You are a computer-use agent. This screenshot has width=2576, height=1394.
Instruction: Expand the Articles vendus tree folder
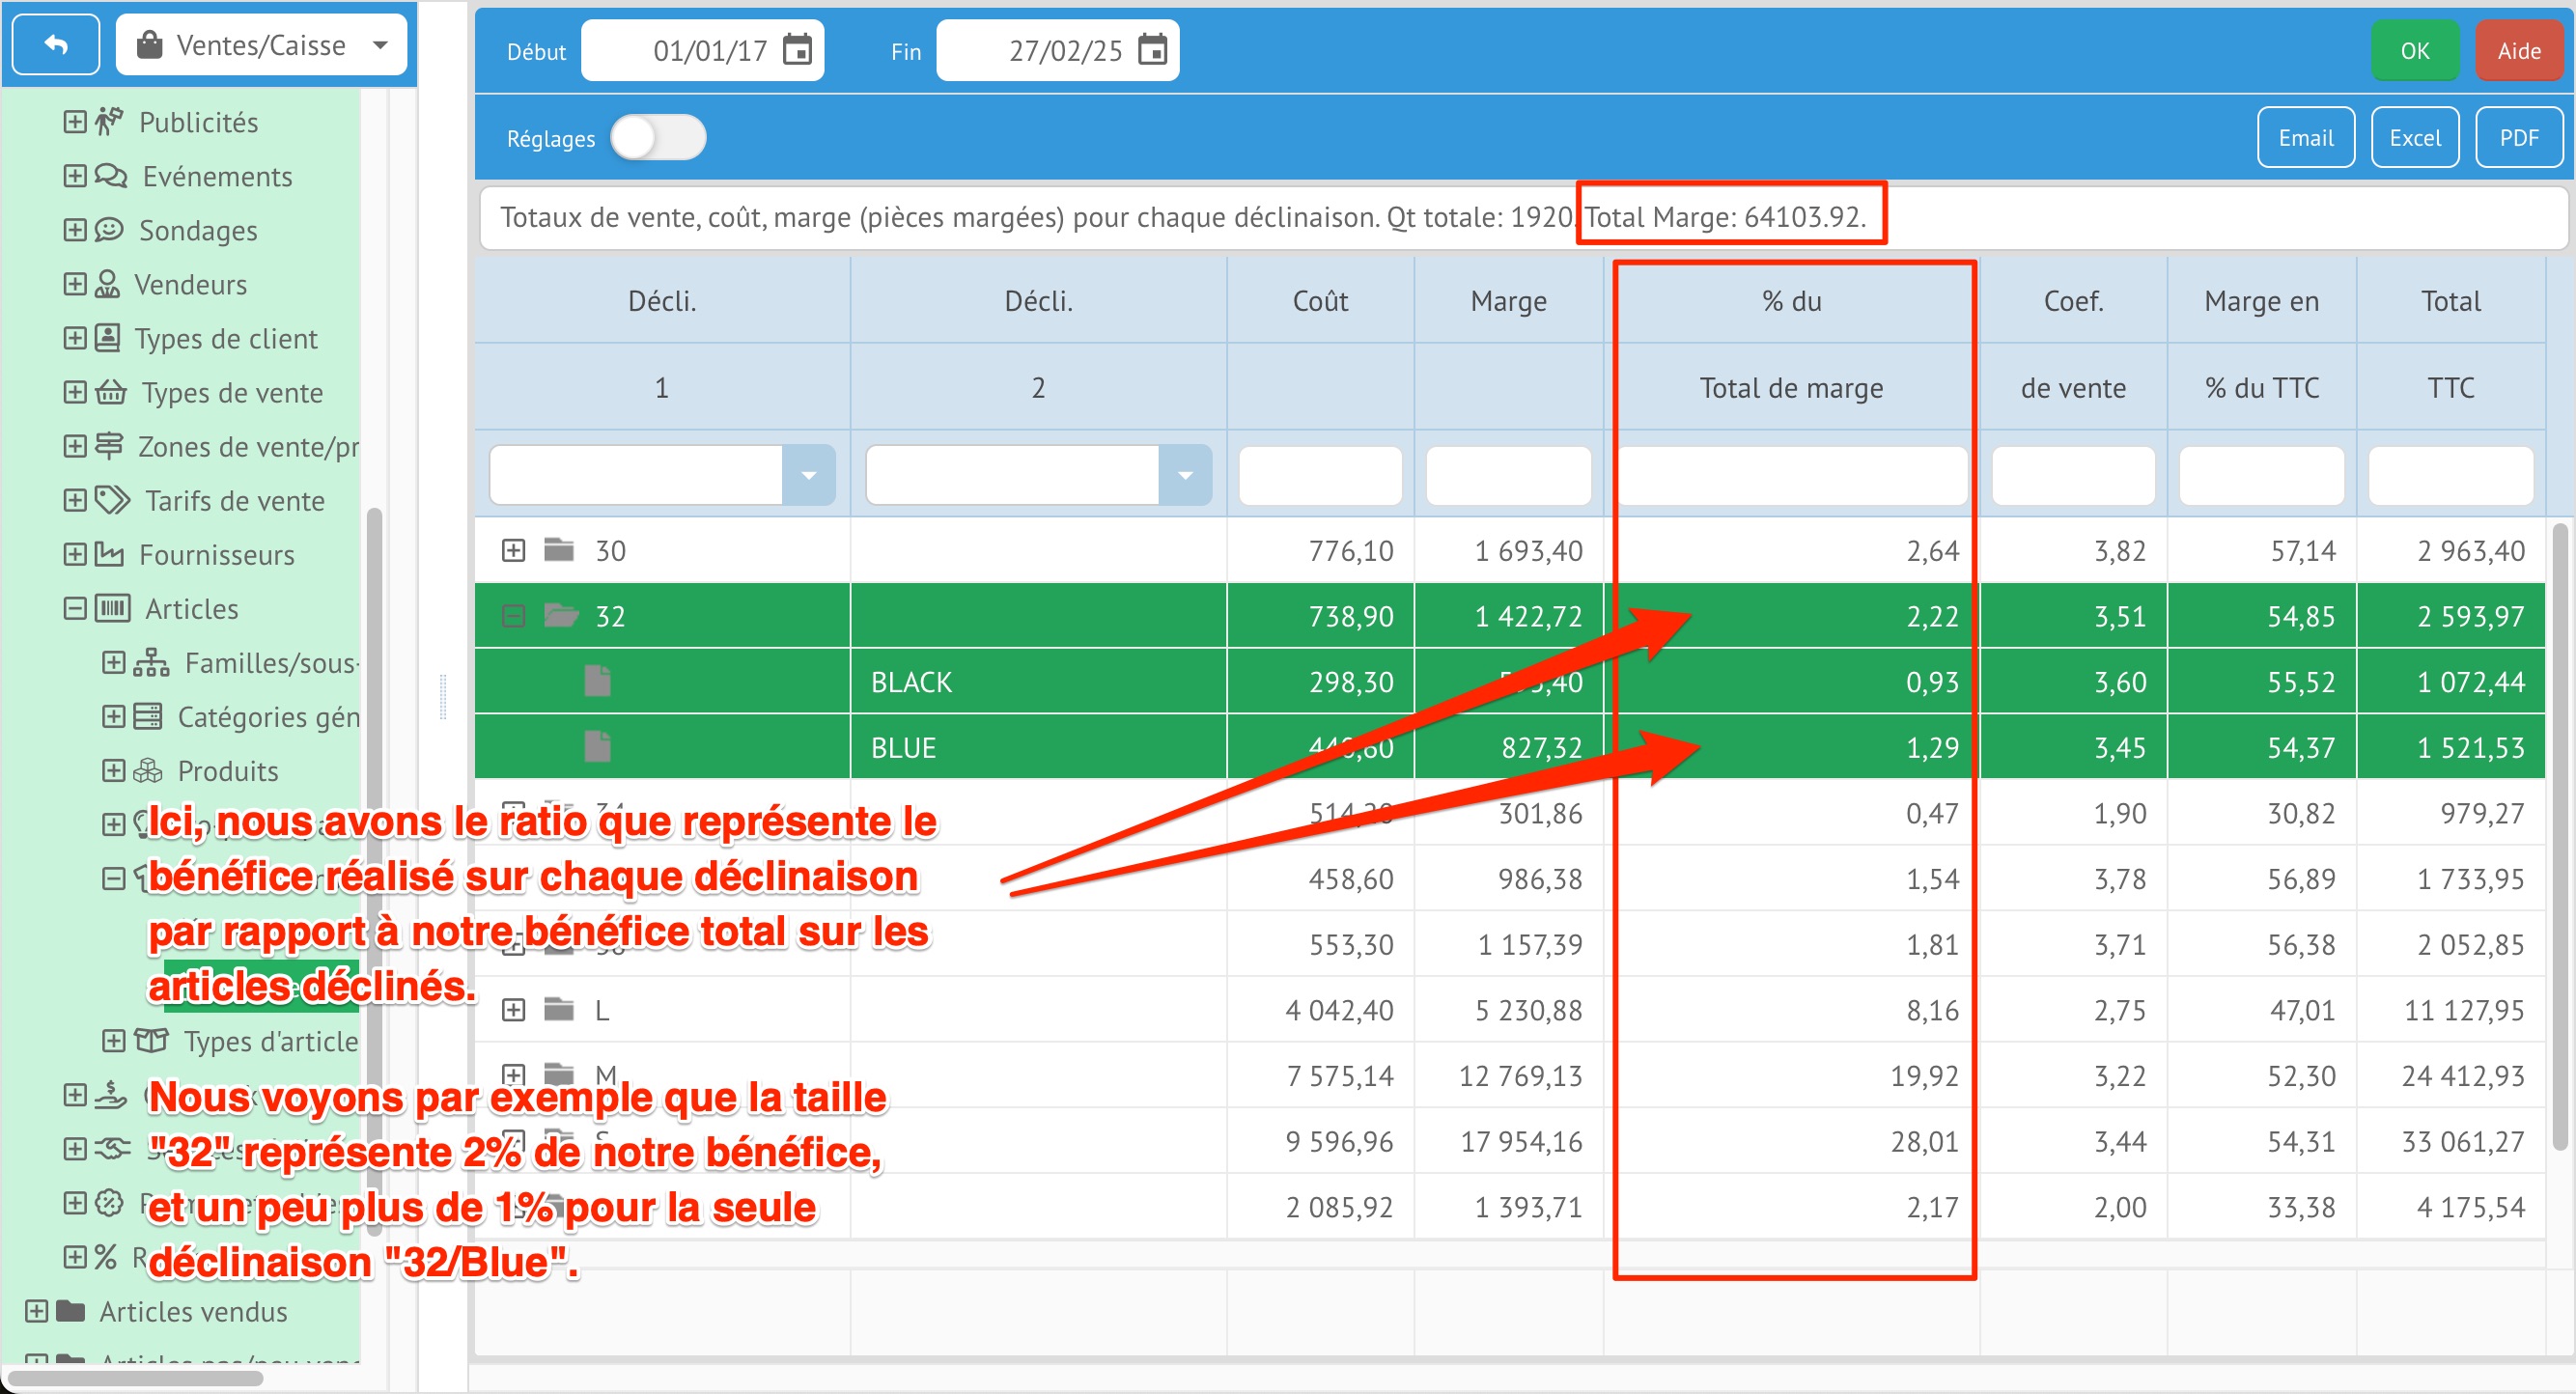(36, 1311)
